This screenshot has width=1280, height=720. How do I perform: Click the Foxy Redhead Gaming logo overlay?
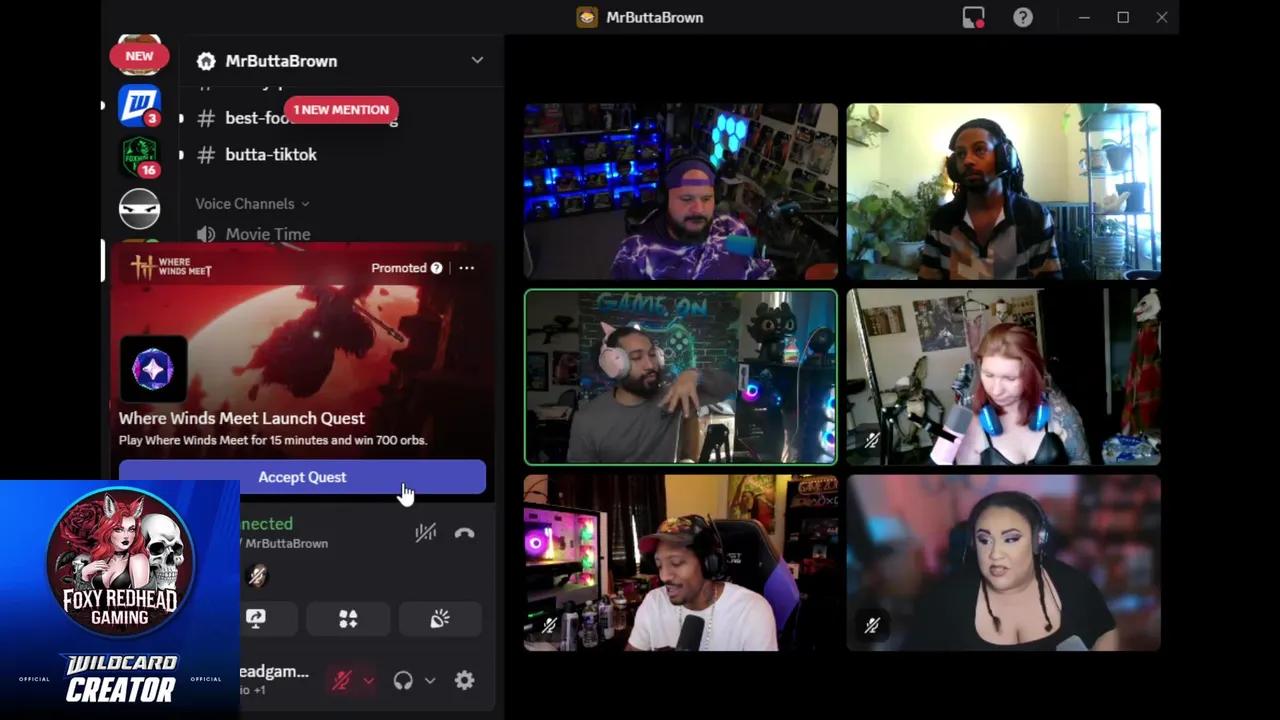point(120,564)
